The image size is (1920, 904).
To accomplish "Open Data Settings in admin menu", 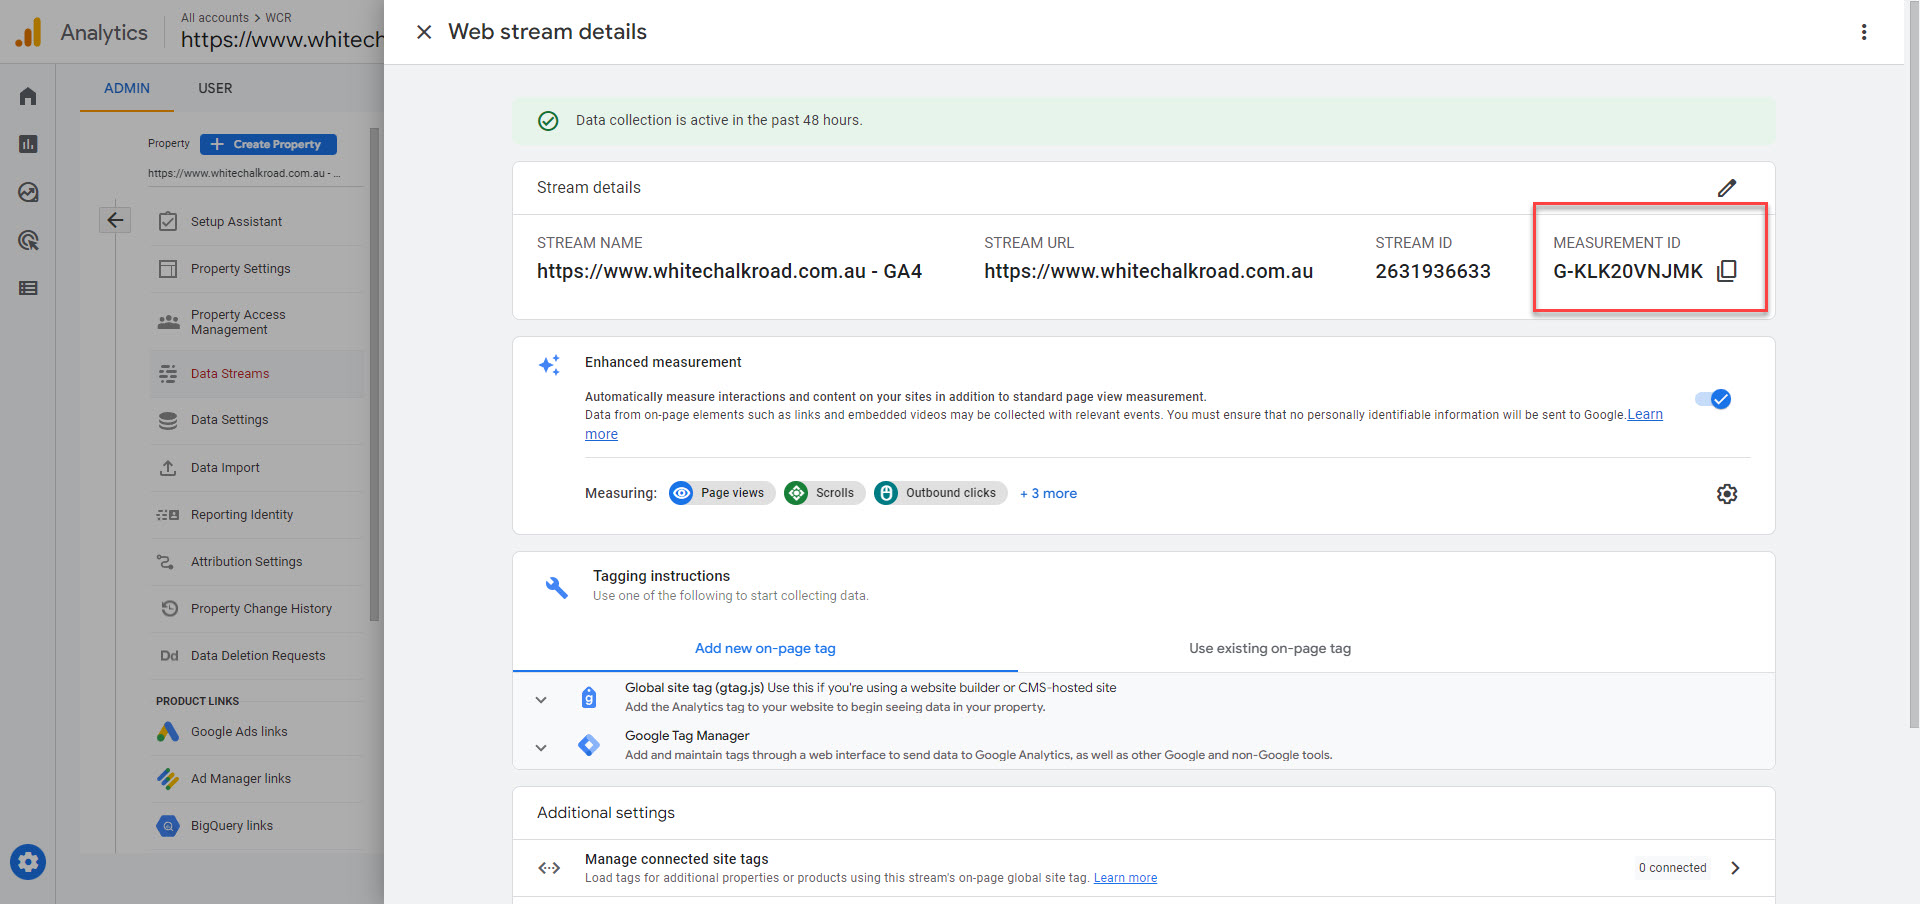I will pyautogui.click(x=229, y=420).
